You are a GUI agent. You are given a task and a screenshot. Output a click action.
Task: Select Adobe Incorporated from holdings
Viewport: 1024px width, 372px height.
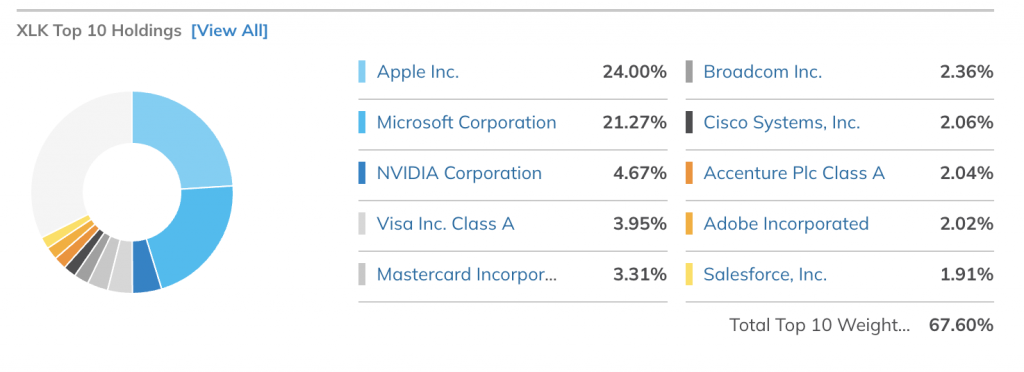786,224
